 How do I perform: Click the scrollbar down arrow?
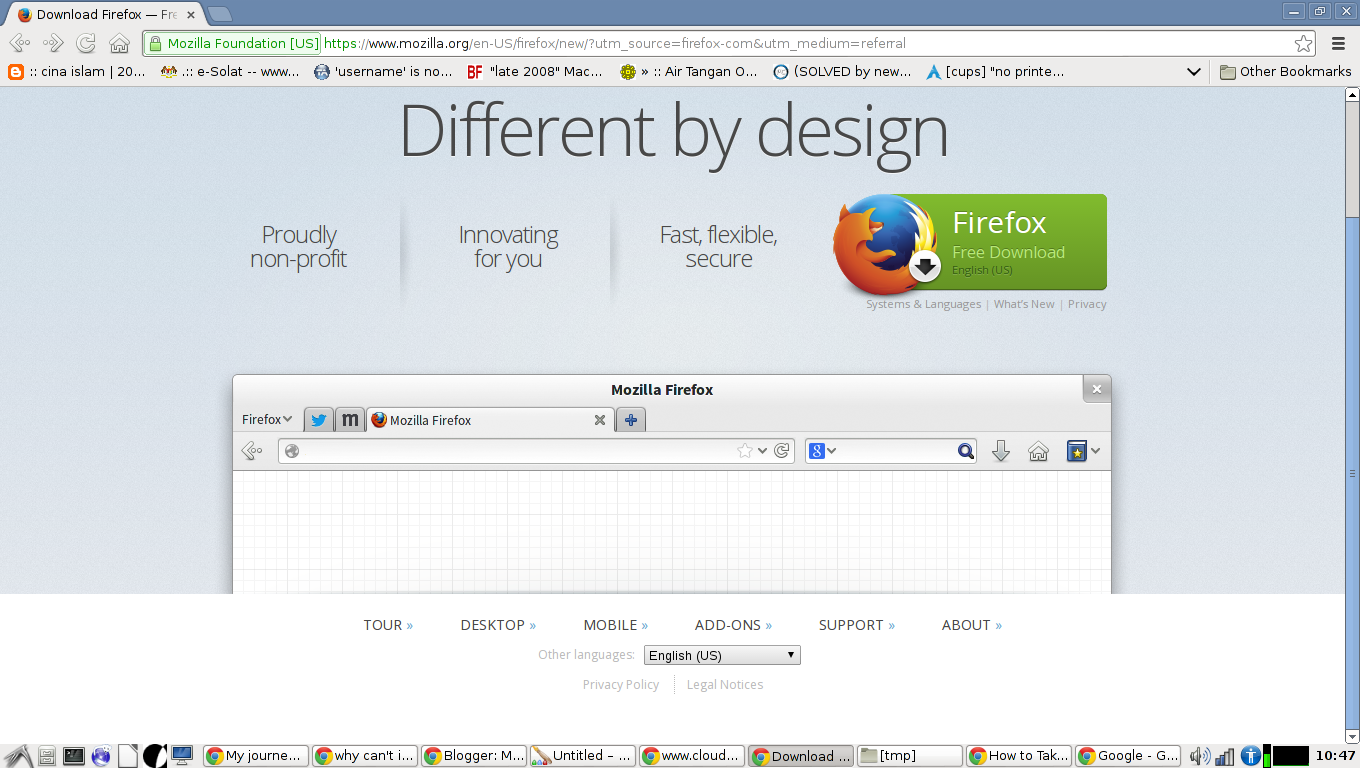point(1352,736)
